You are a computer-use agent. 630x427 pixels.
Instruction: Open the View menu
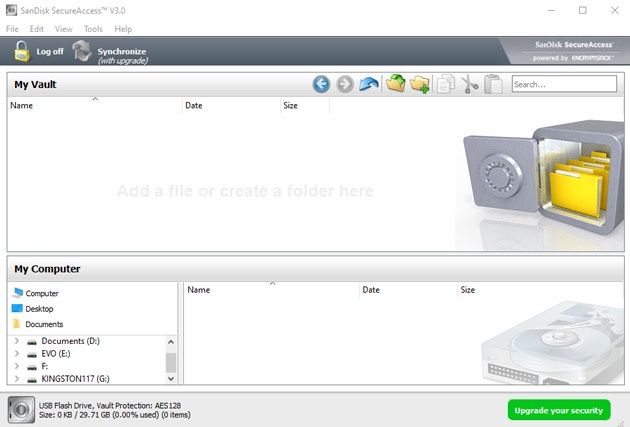63,29
